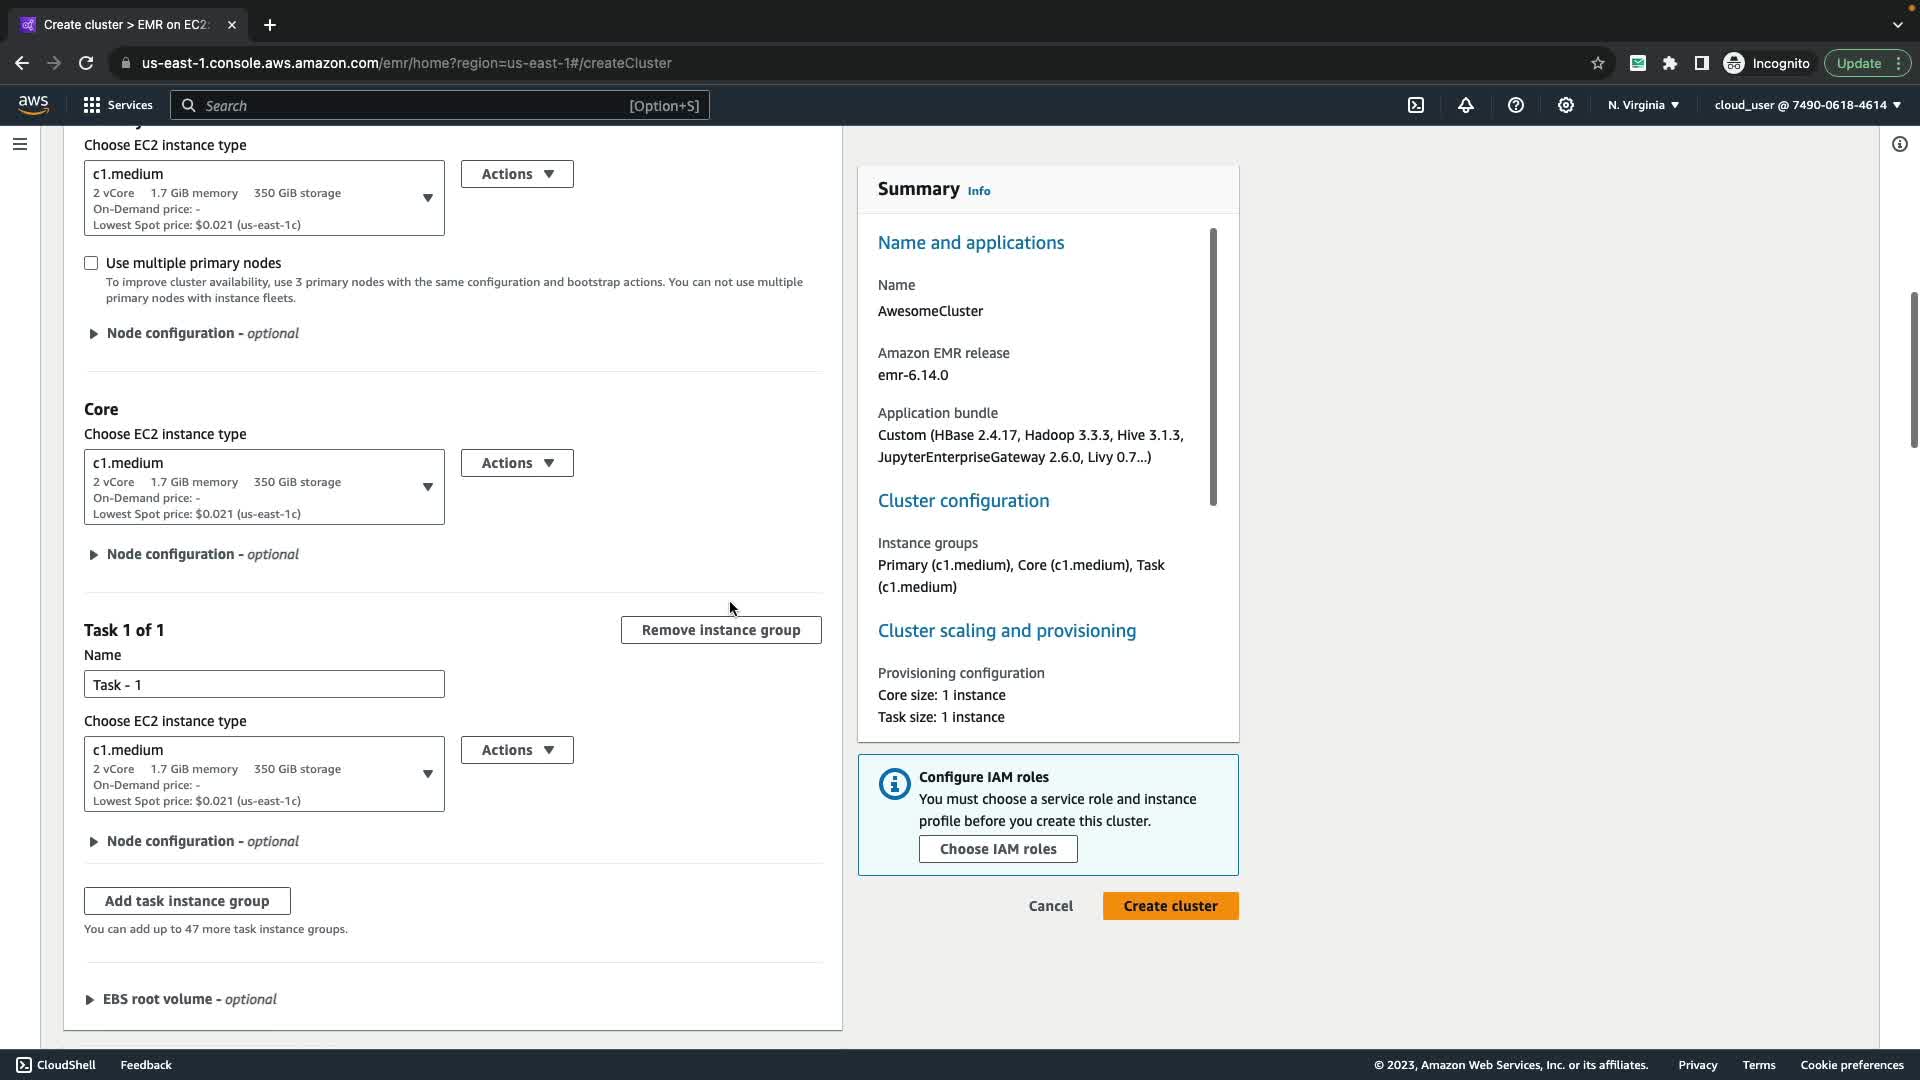The height and width of the screenshot is (1080, 1920).
Task: Click the Task name input field
Action: pos(264,685)
